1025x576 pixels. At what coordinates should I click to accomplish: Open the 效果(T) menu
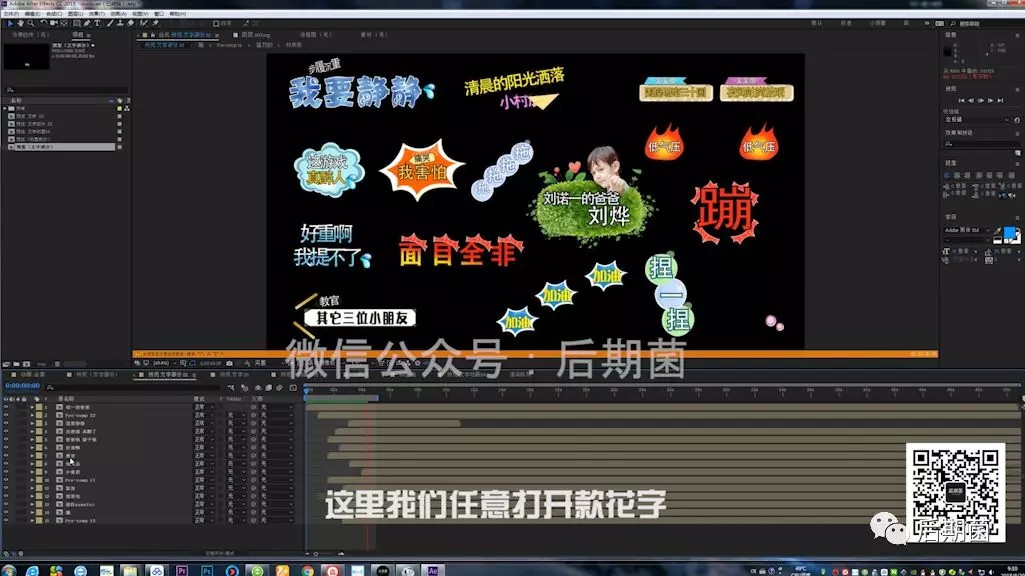97,14
